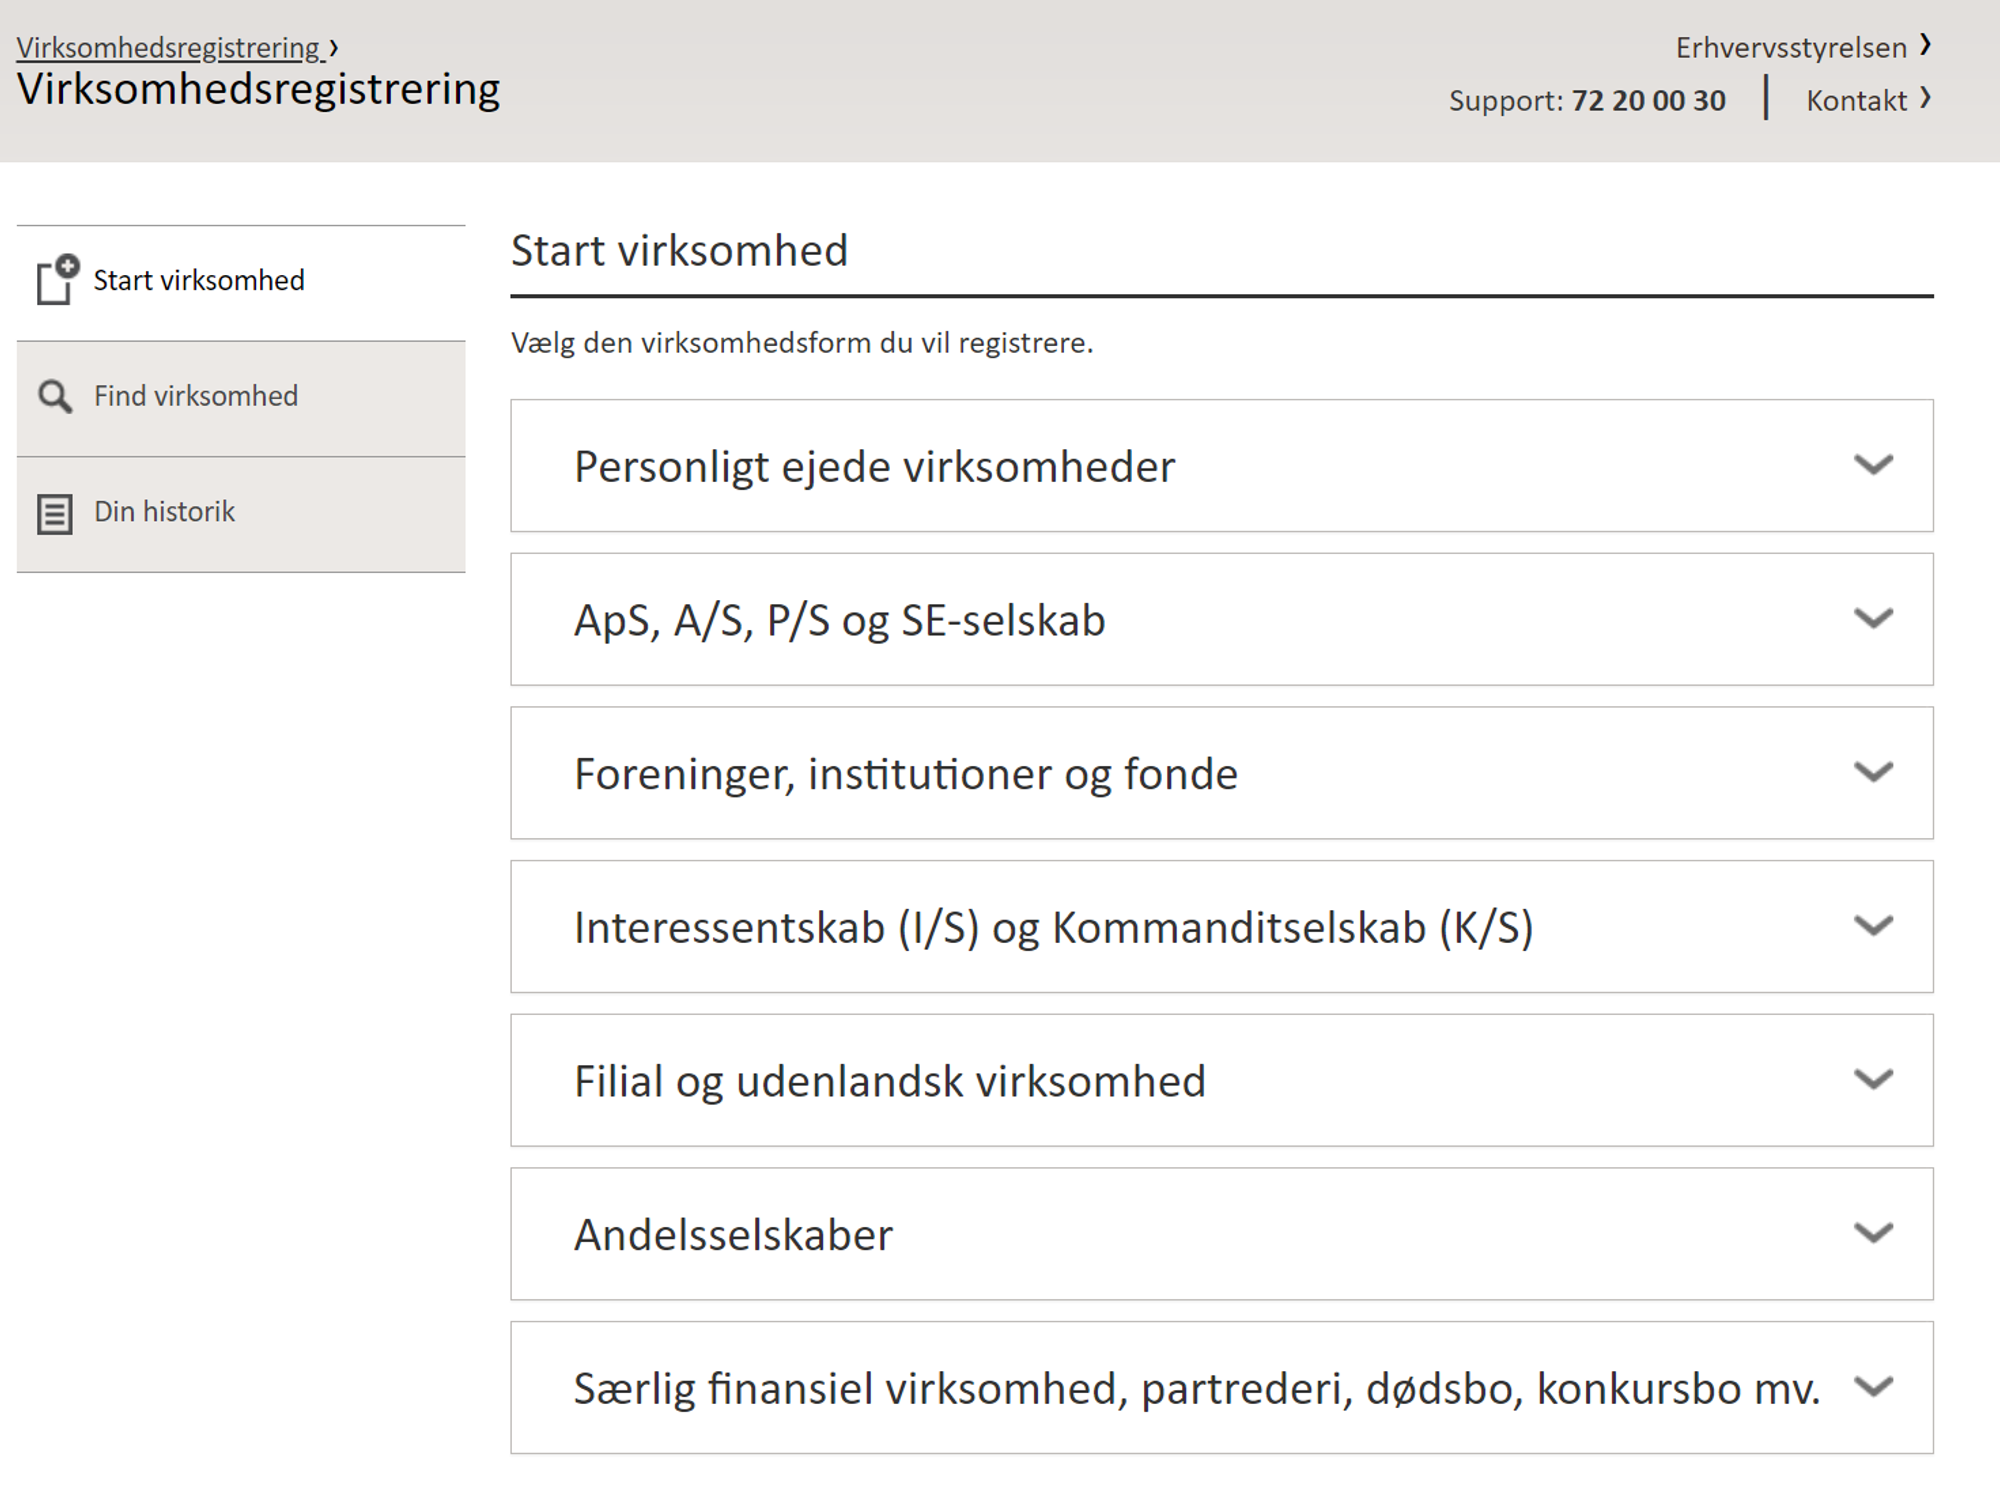
Task: Expand Interessentskab (I/S) og Kommanditselskab (K/S)
Action: [x=1052, y=928]
